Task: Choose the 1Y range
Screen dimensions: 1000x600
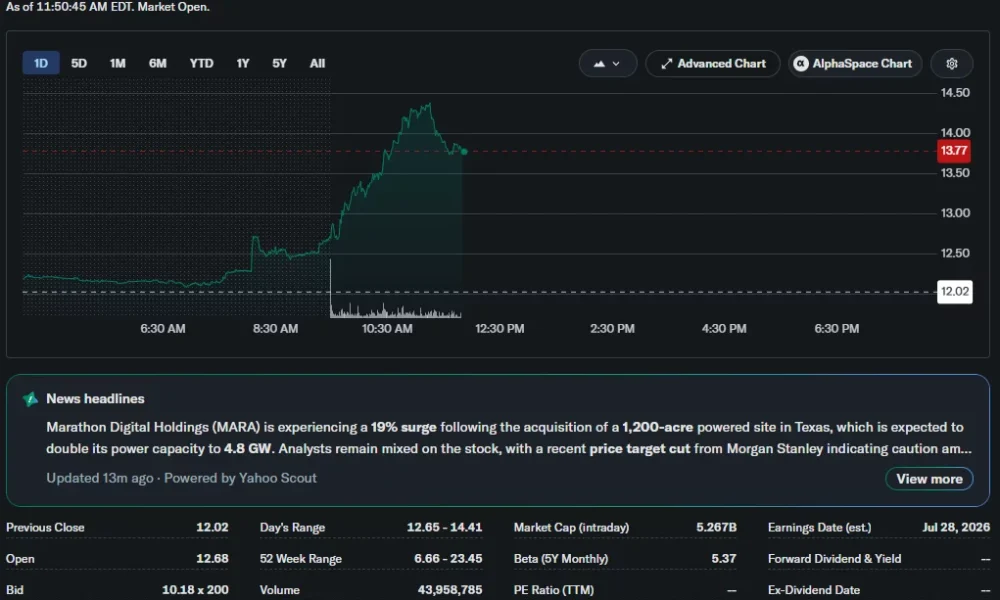Action: pos(242,63)
